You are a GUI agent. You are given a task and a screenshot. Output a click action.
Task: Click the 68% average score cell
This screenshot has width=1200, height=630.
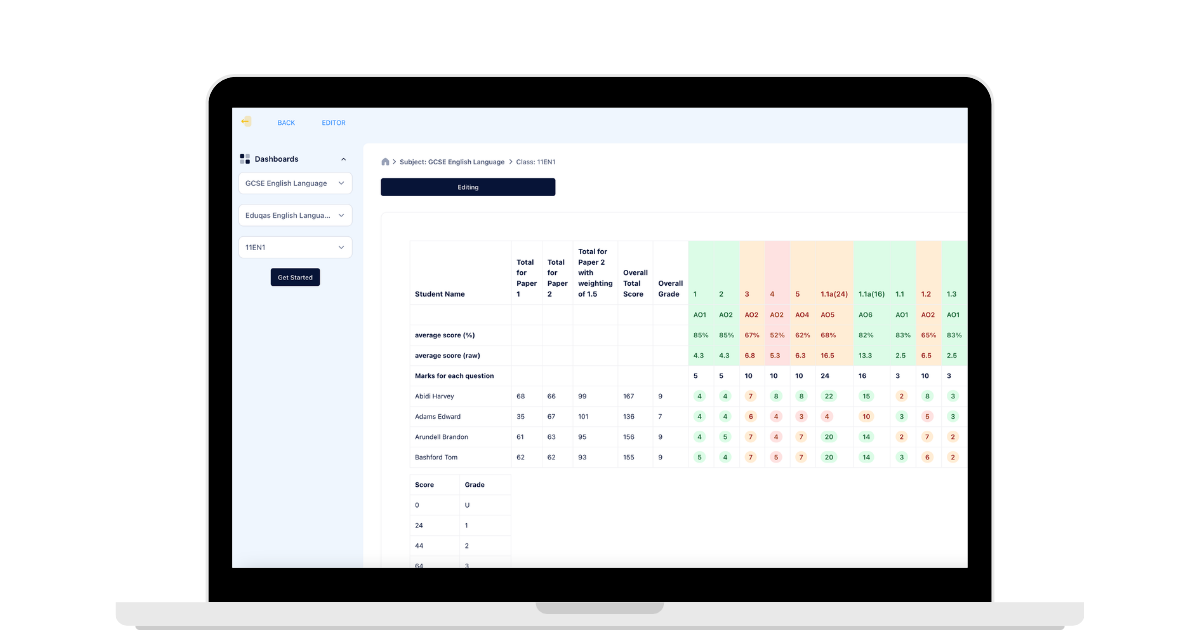point(827,335)
